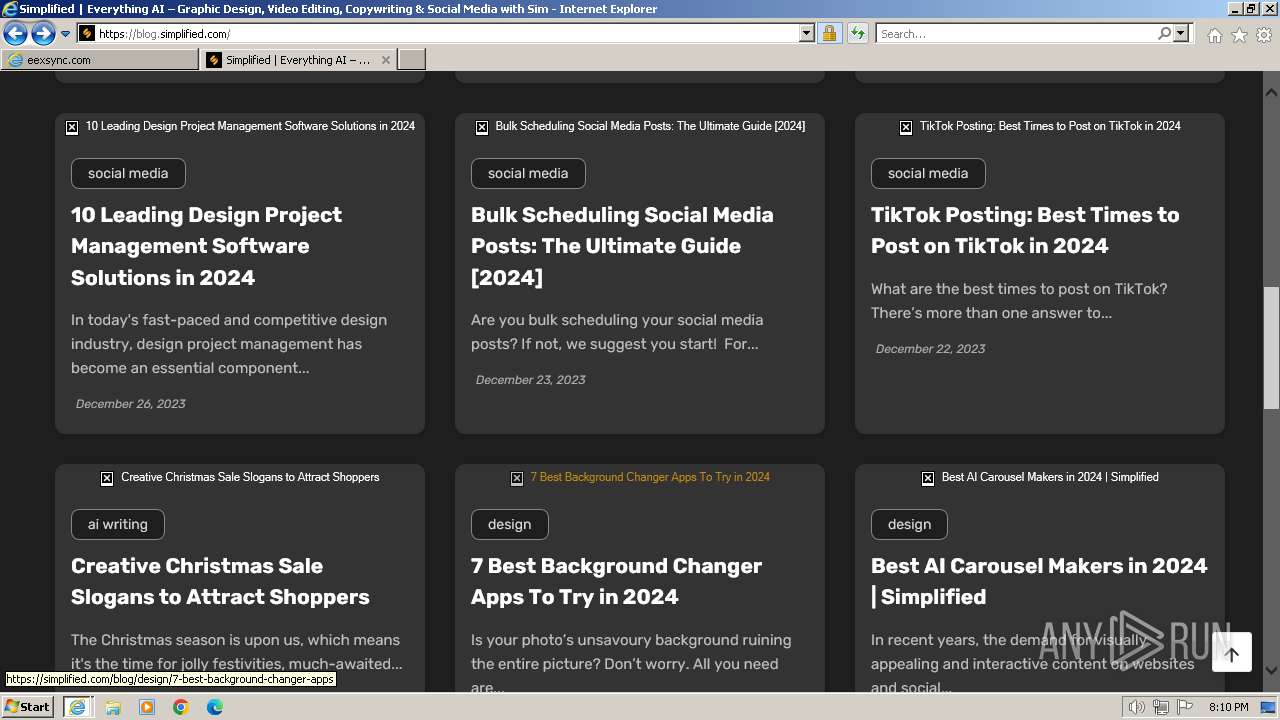Click broken image icon for TikTok Posting
The height and width of the screenshot is (720, 1280).
coord(906,127)
